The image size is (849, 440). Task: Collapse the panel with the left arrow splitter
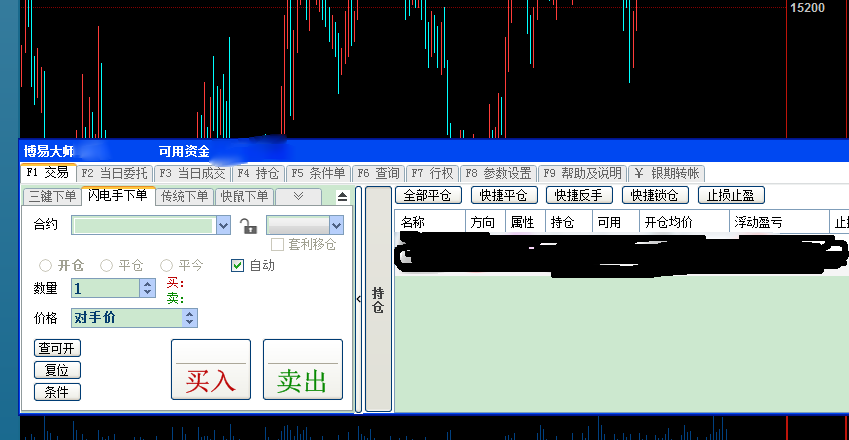359,298
